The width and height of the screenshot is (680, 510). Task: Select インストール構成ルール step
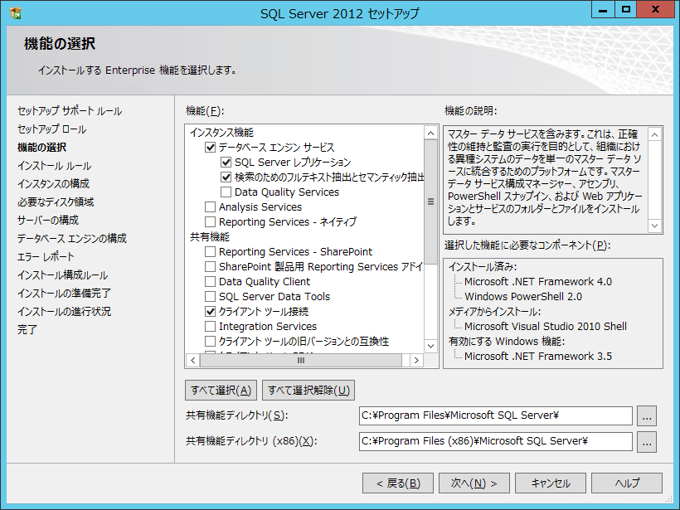[62, 275]
